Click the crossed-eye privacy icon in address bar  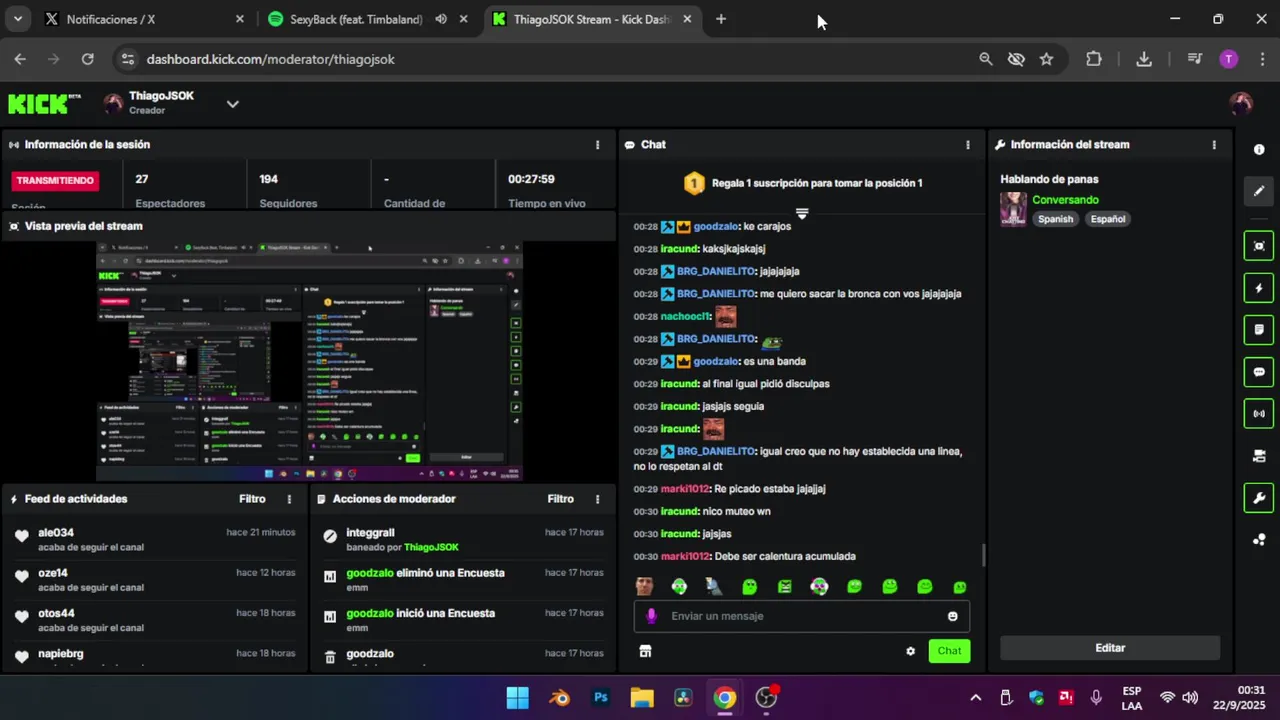1016,59
